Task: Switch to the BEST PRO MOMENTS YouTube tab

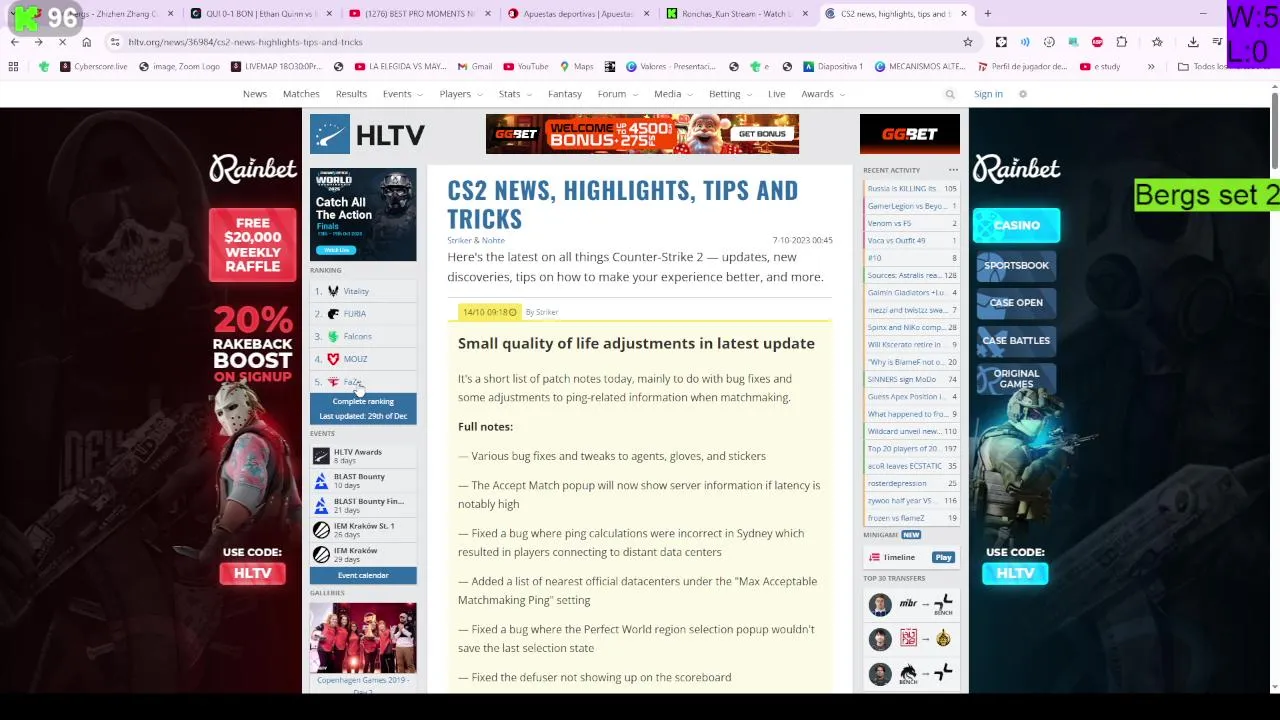Action: (x=420, y=14)
